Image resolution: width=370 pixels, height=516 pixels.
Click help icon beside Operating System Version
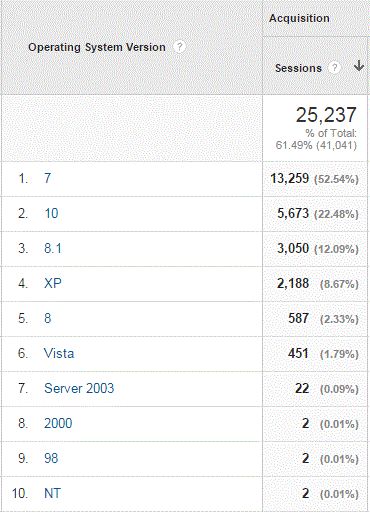[179, 47]
